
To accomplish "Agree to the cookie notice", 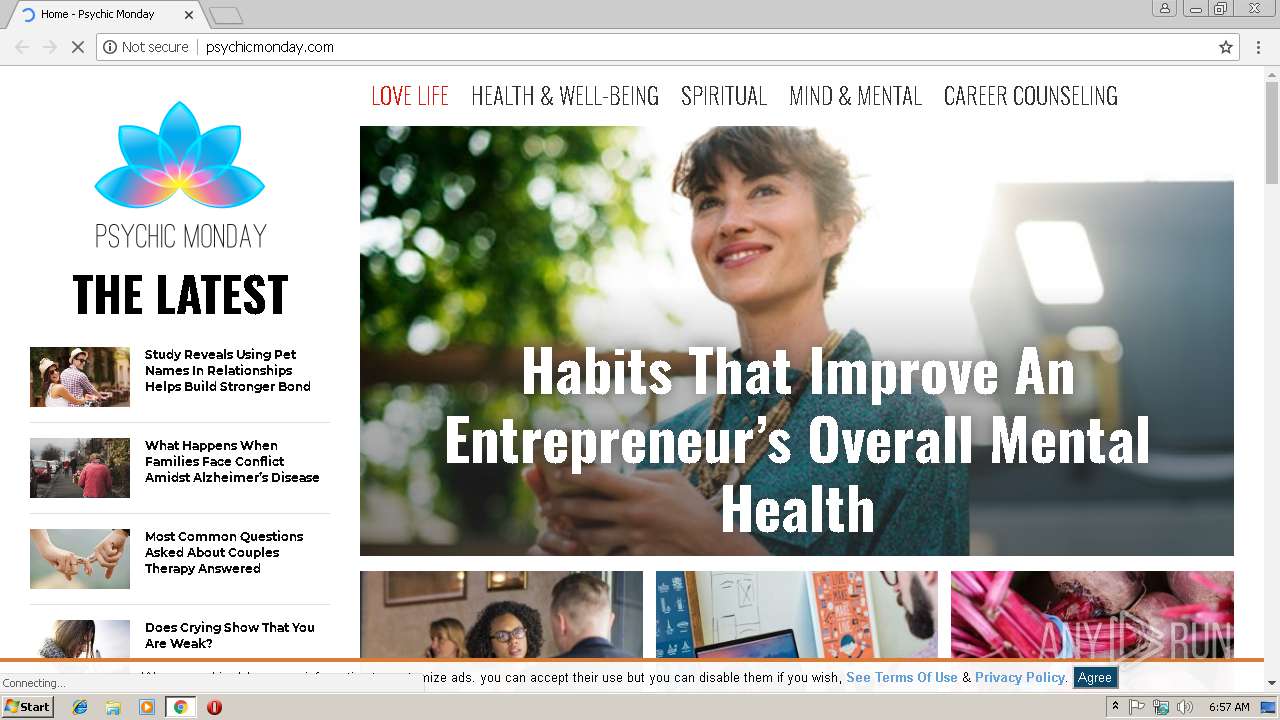I will tap(1094, 677).
